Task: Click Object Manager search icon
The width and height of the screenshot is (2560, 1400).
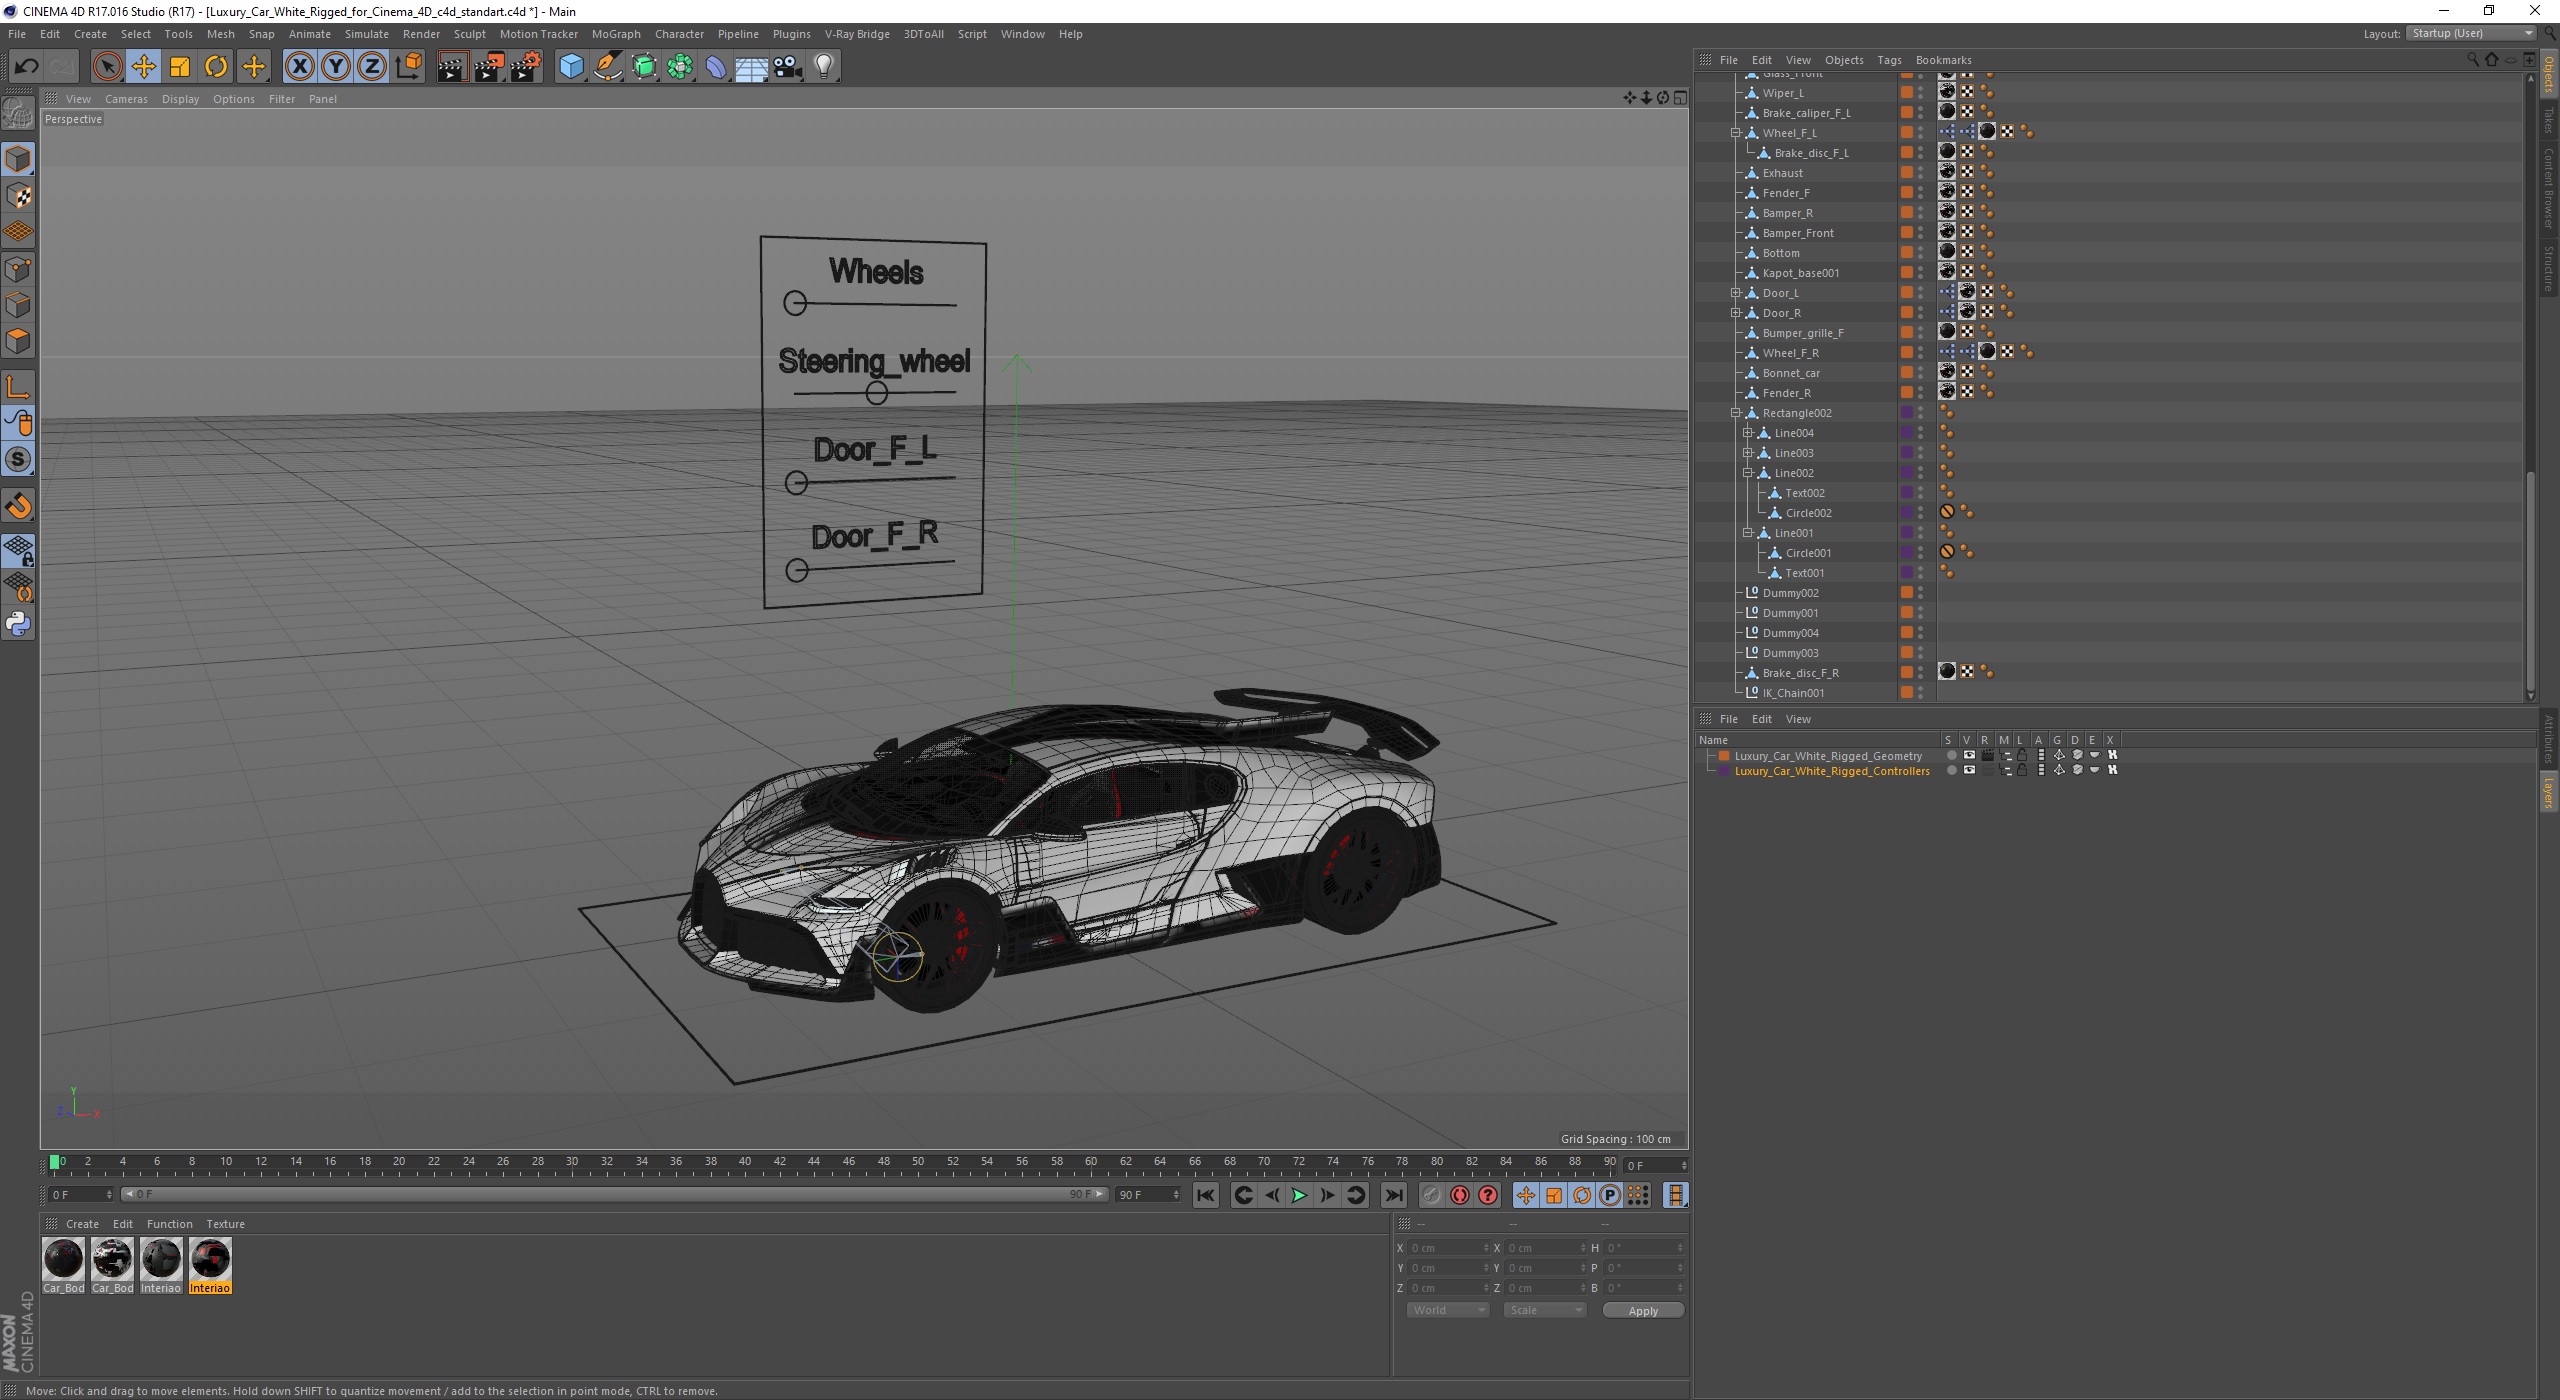Action: point(2472,60)
